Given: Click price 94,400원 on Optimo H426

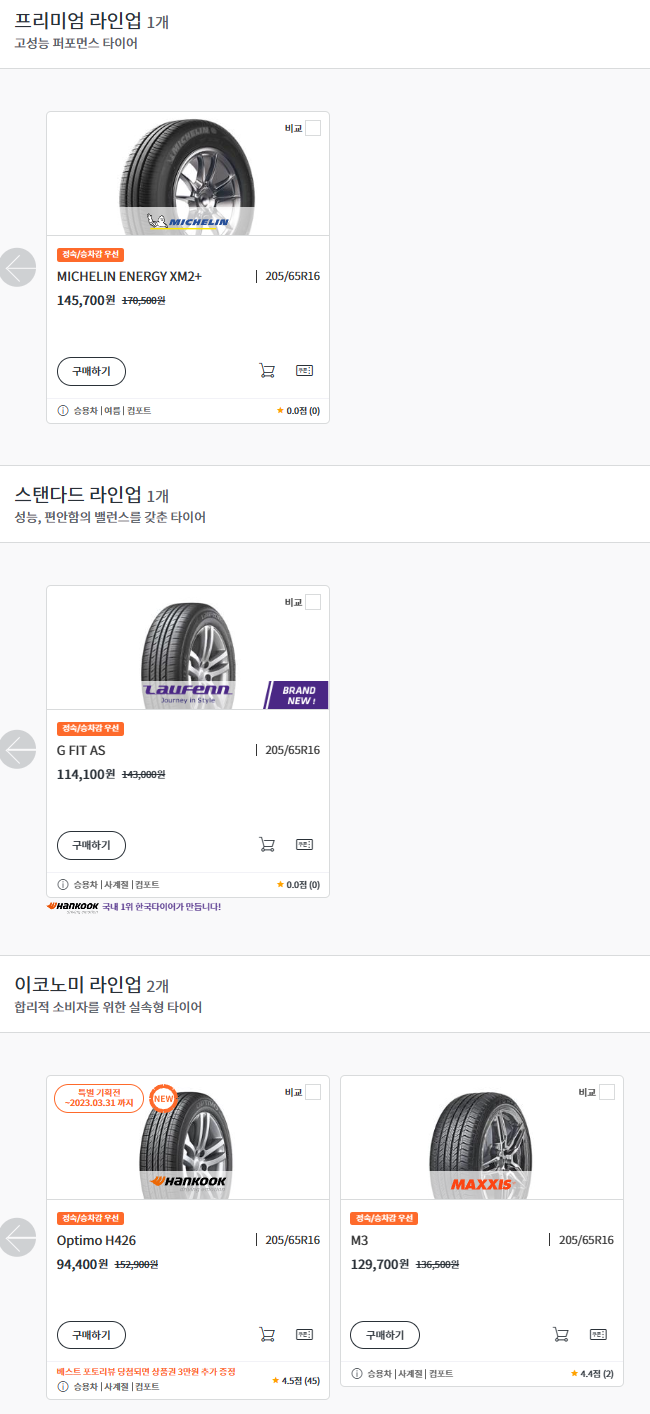Looking at the screenshot, I should pyautogui.click(x=82, y=1264).
